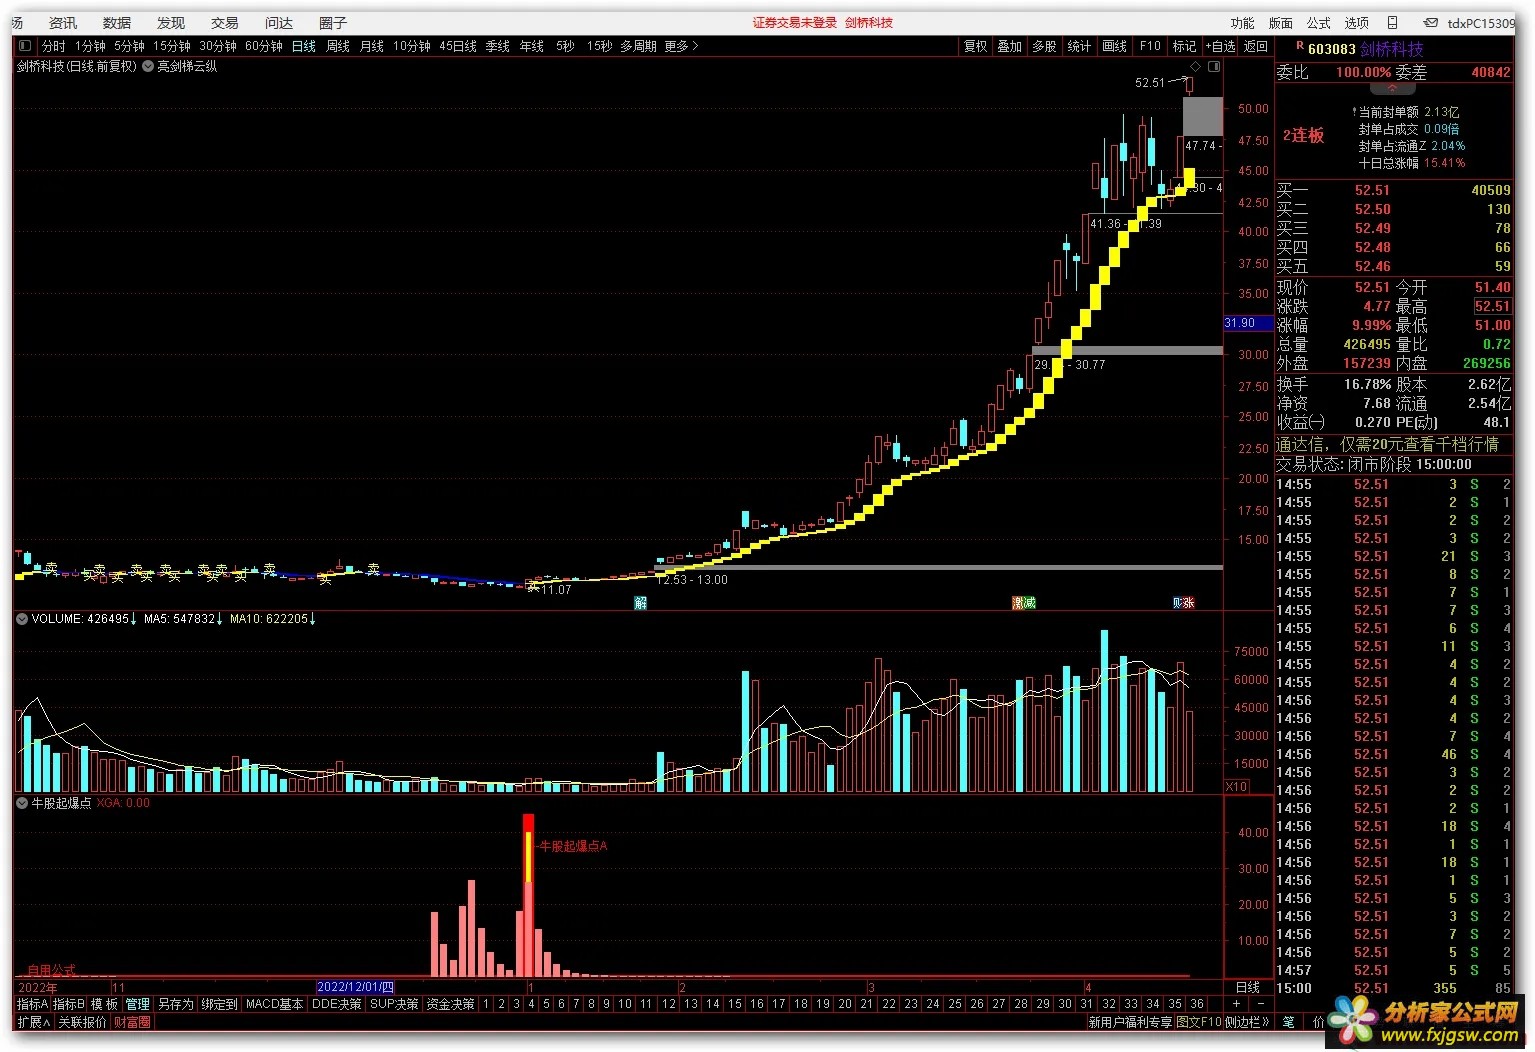
Task: Select the 年线 yearly period
Action: click(532, 46)
